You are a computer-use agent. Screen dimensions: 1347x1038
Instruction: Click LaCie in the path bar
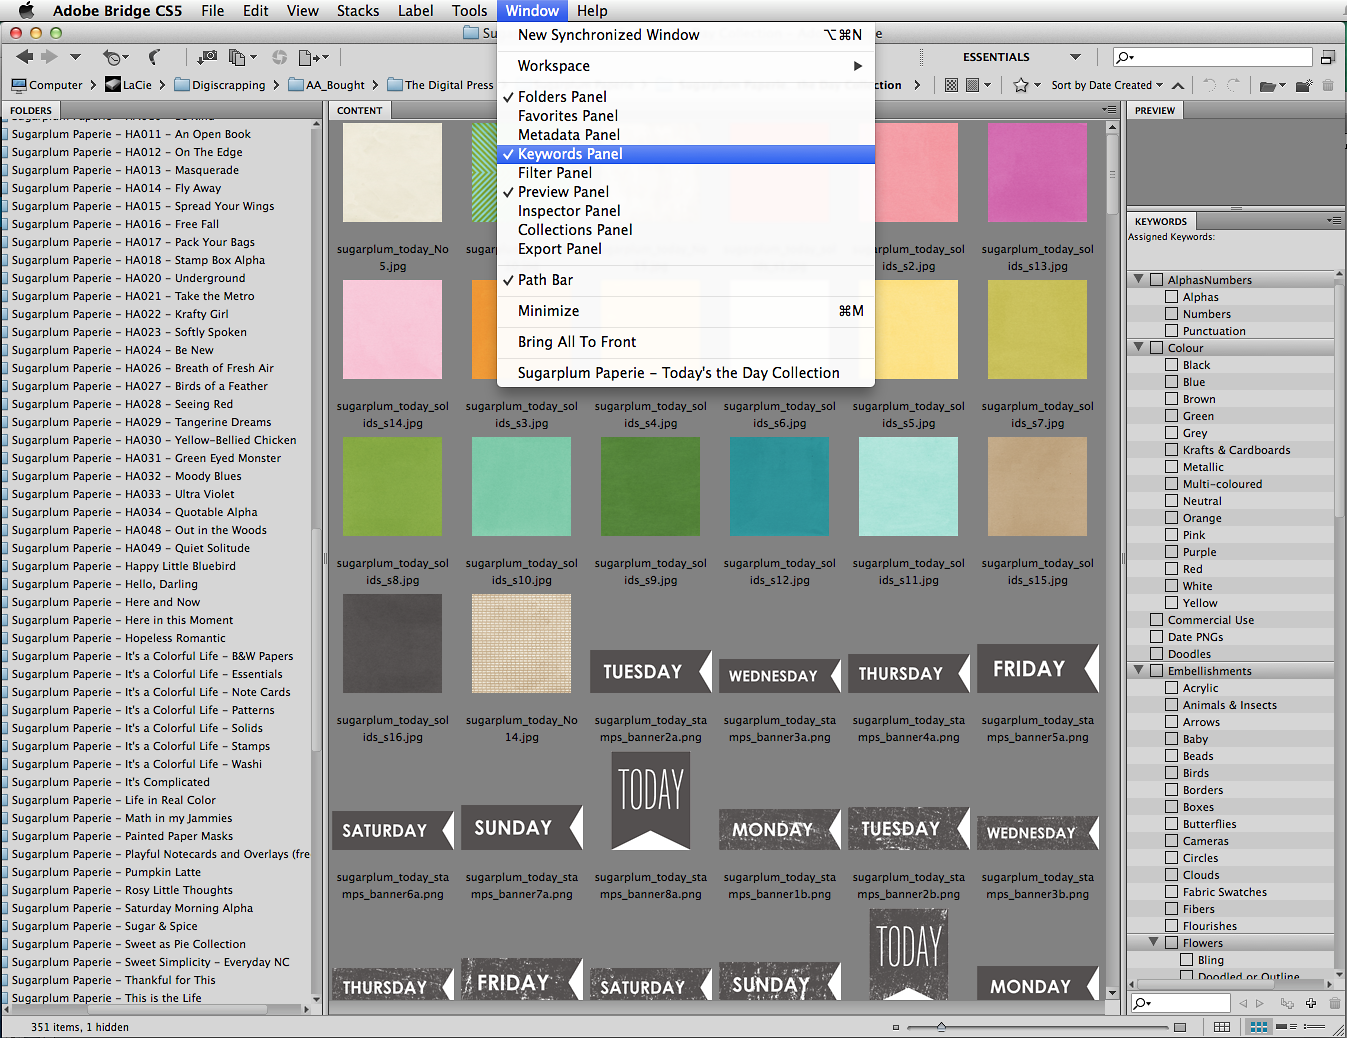pyautogui.click(x=129, y=85)
